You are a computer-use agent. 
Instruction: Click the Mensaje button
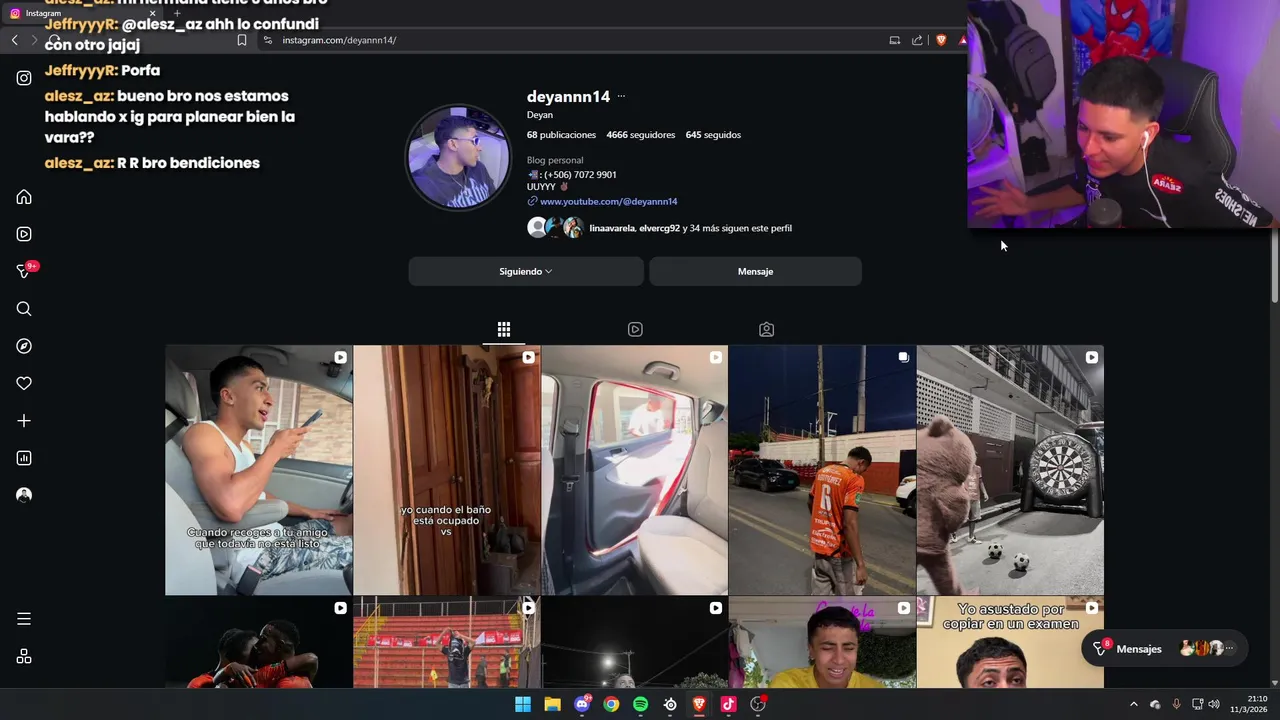pyautogui.click(x=755, y=271)
